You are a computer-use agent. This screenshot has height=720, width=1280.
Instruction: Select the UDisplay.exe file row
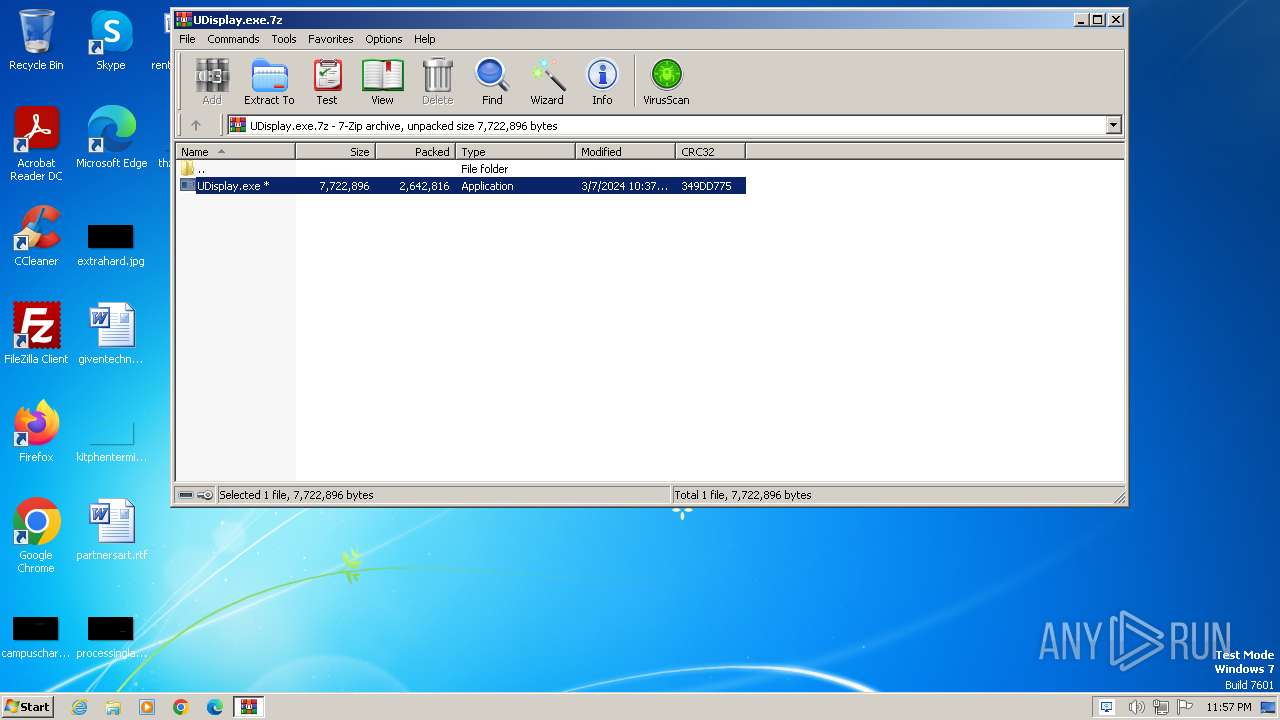tap(461, 186)
